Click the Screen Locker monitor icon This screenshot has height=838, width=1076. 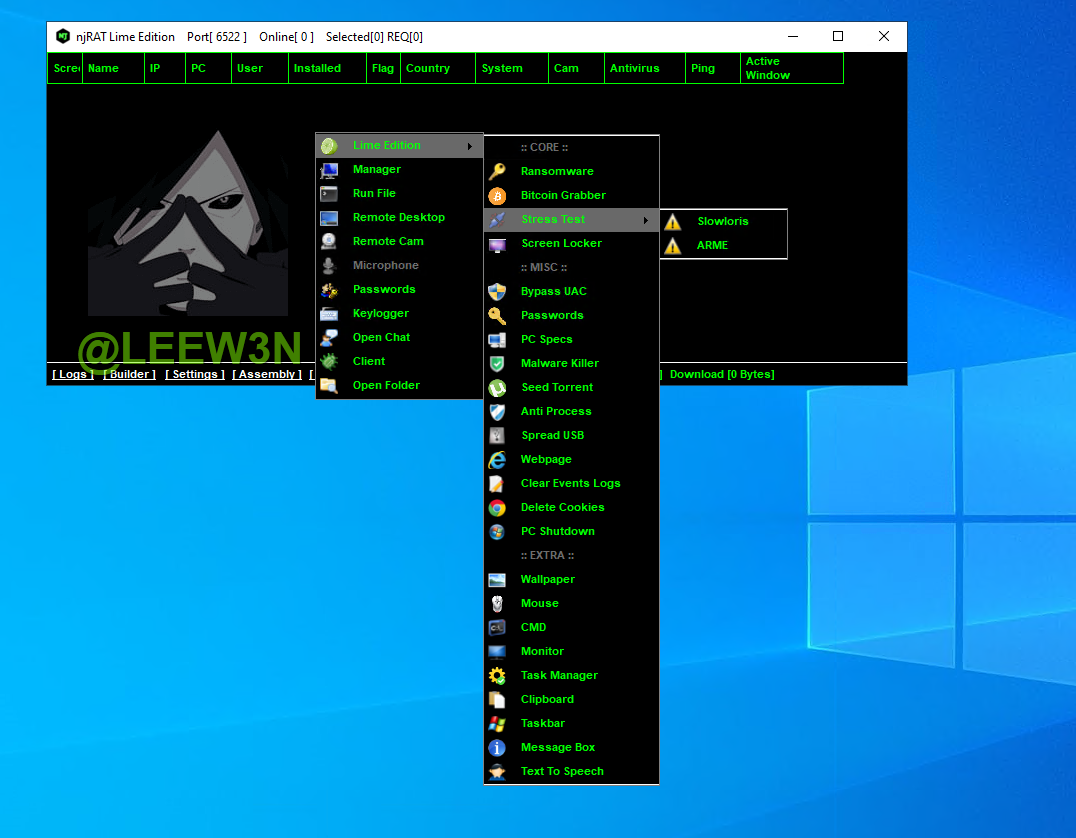point(497,244)
